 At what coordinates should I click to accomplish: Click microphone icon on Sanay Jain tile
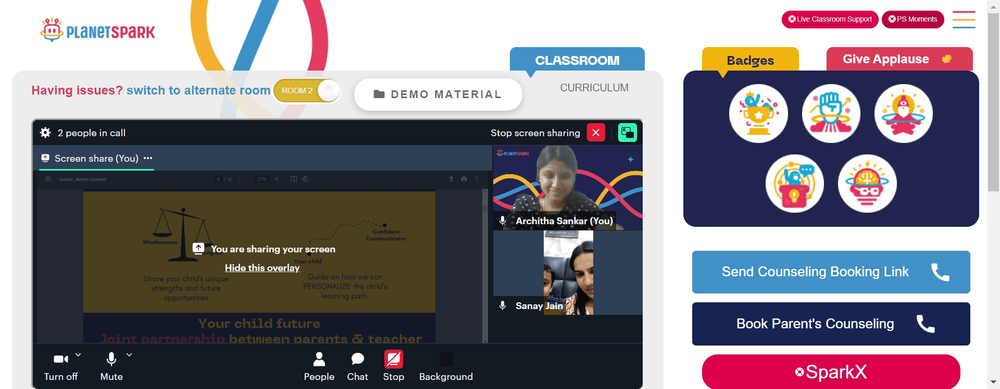point(503,305)
